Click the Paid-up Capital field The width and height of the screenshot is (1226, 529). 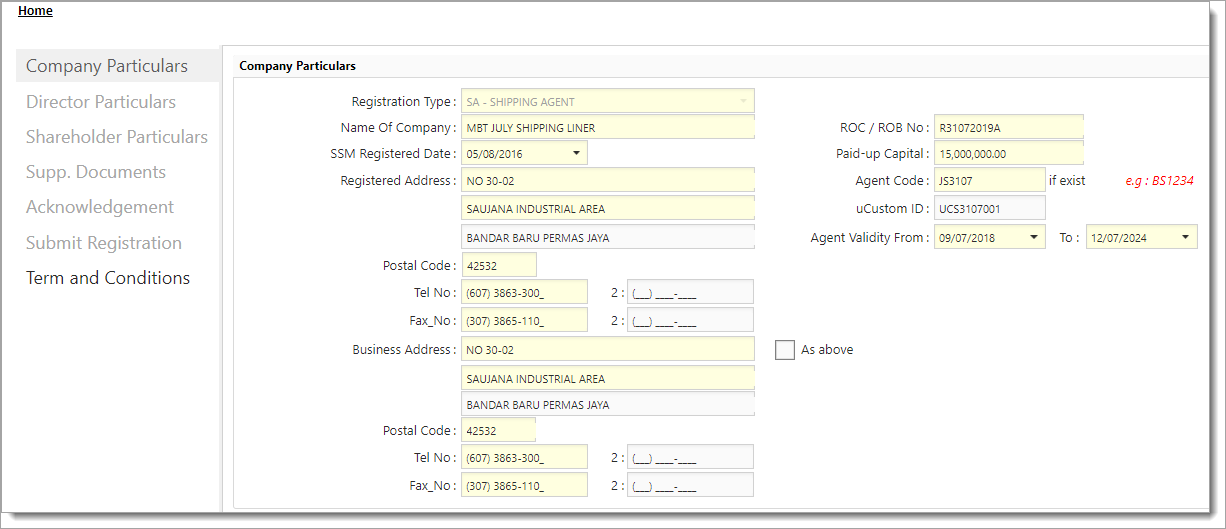tap(1008, 154)
